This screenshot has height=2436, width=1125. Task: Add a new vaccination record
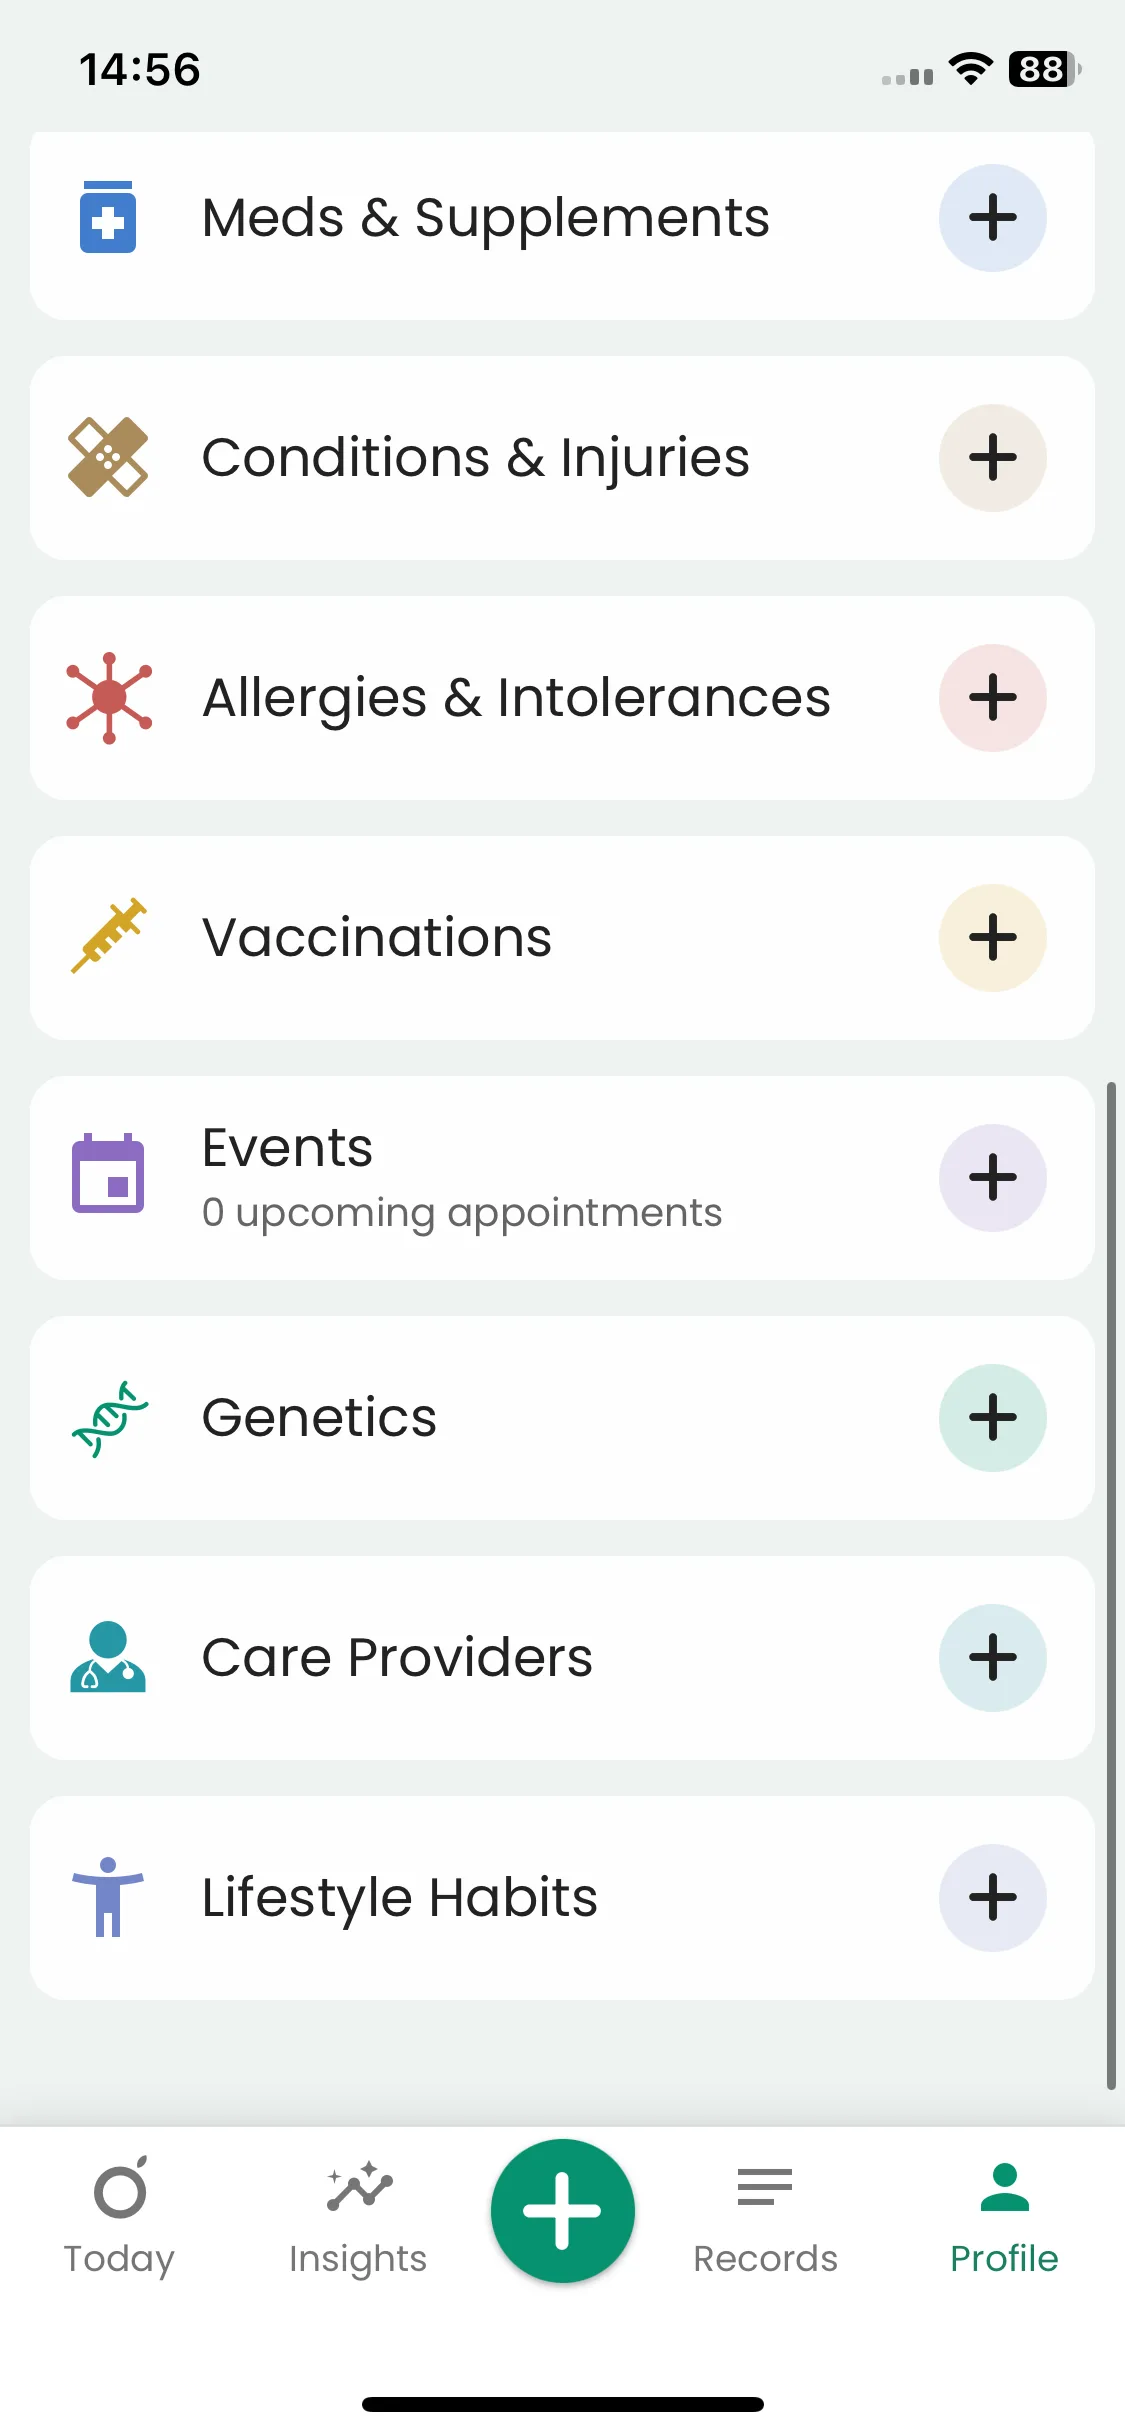coord(992,938)
